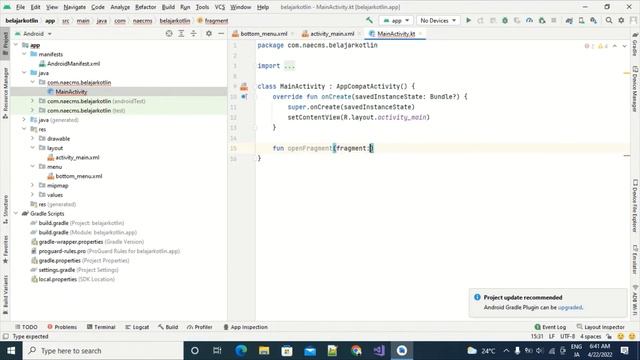640x360 pixels.
Task: Collapse Gradle Scripts node
Action: click(x=16, y=213)
